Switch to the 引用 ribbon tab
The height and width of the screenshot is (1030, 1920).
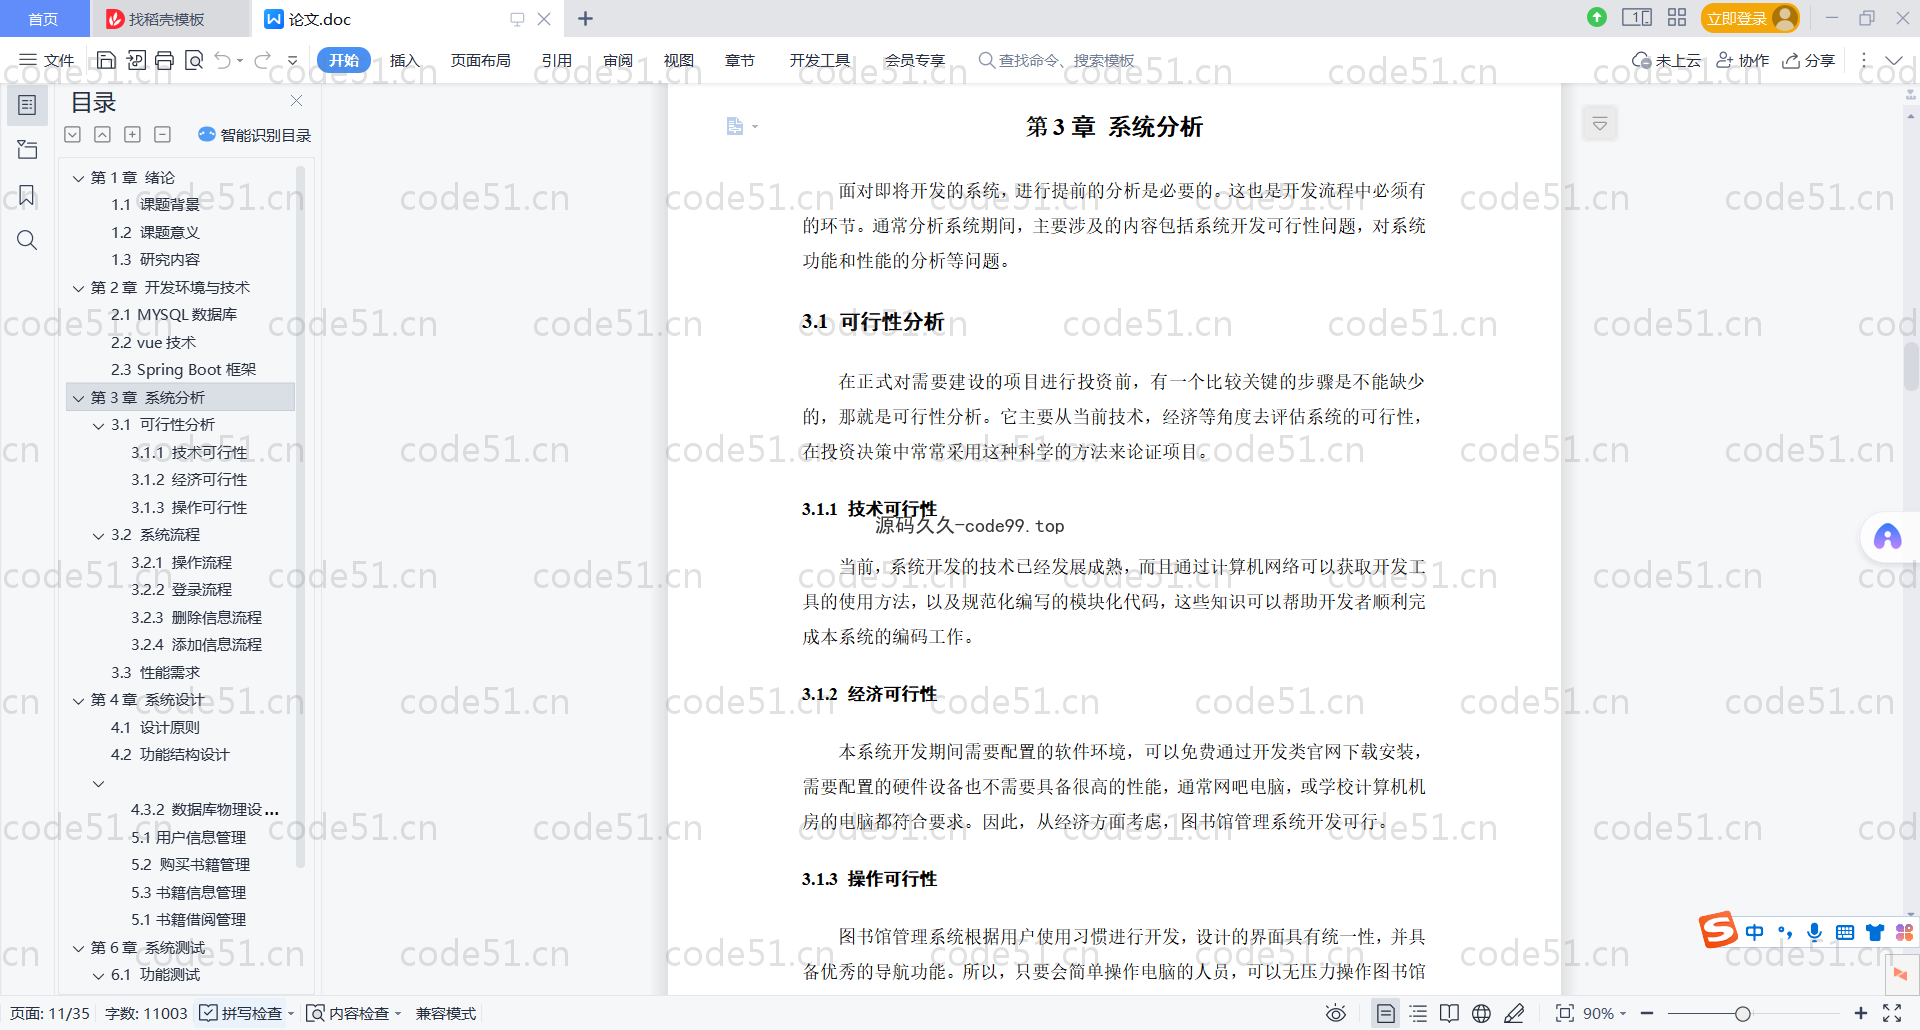(557, 60)
